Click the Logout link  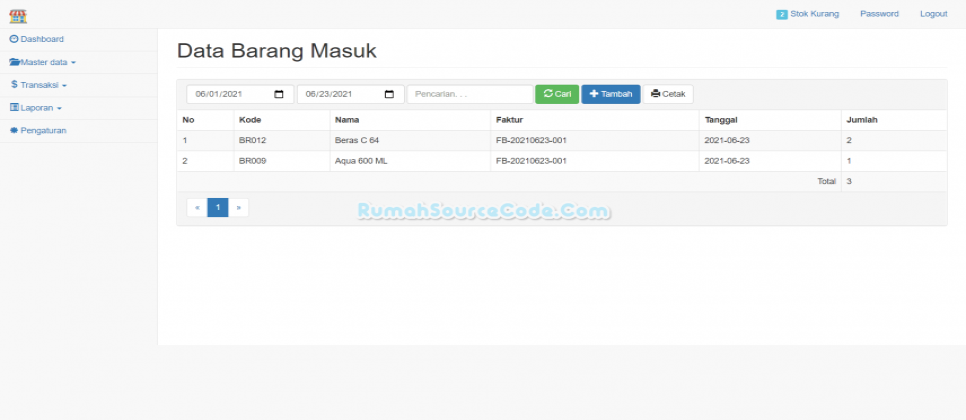click(933, 14)
